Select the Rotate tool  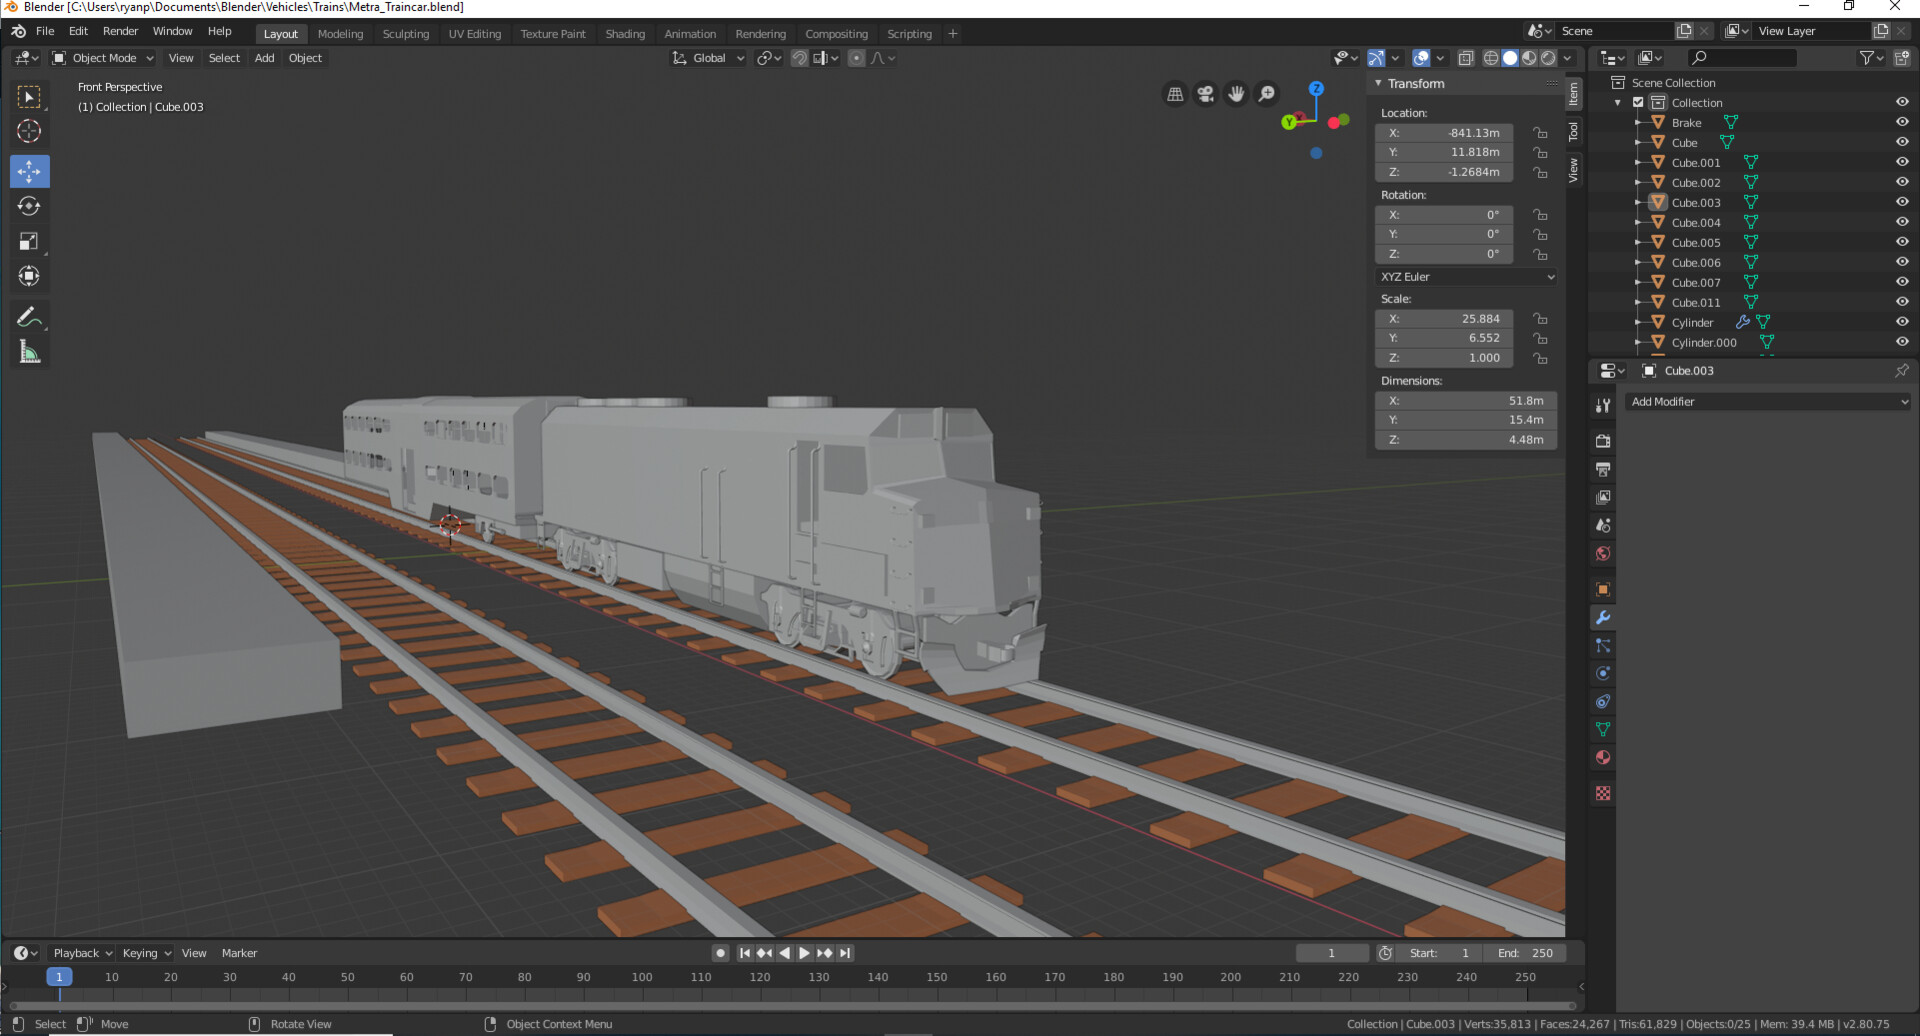click(29, 206)
